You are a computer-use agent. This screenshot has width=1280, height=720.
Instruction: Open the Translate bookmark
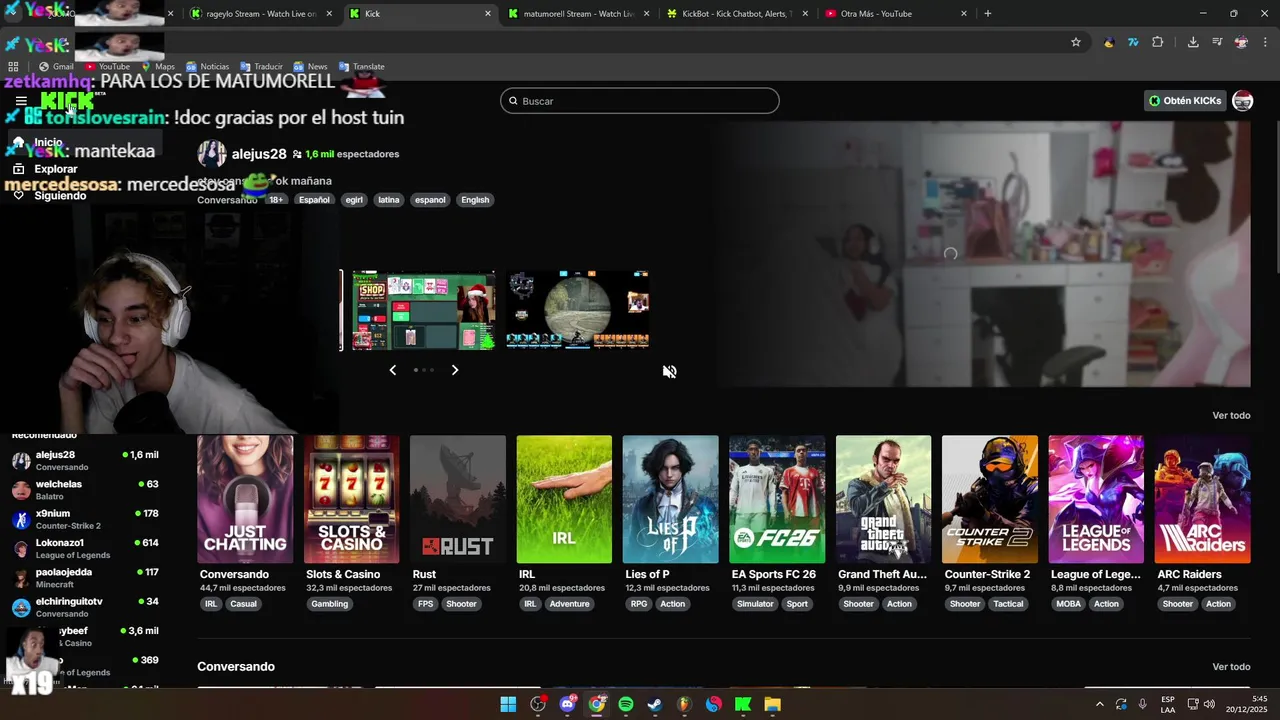click(360, 67)
